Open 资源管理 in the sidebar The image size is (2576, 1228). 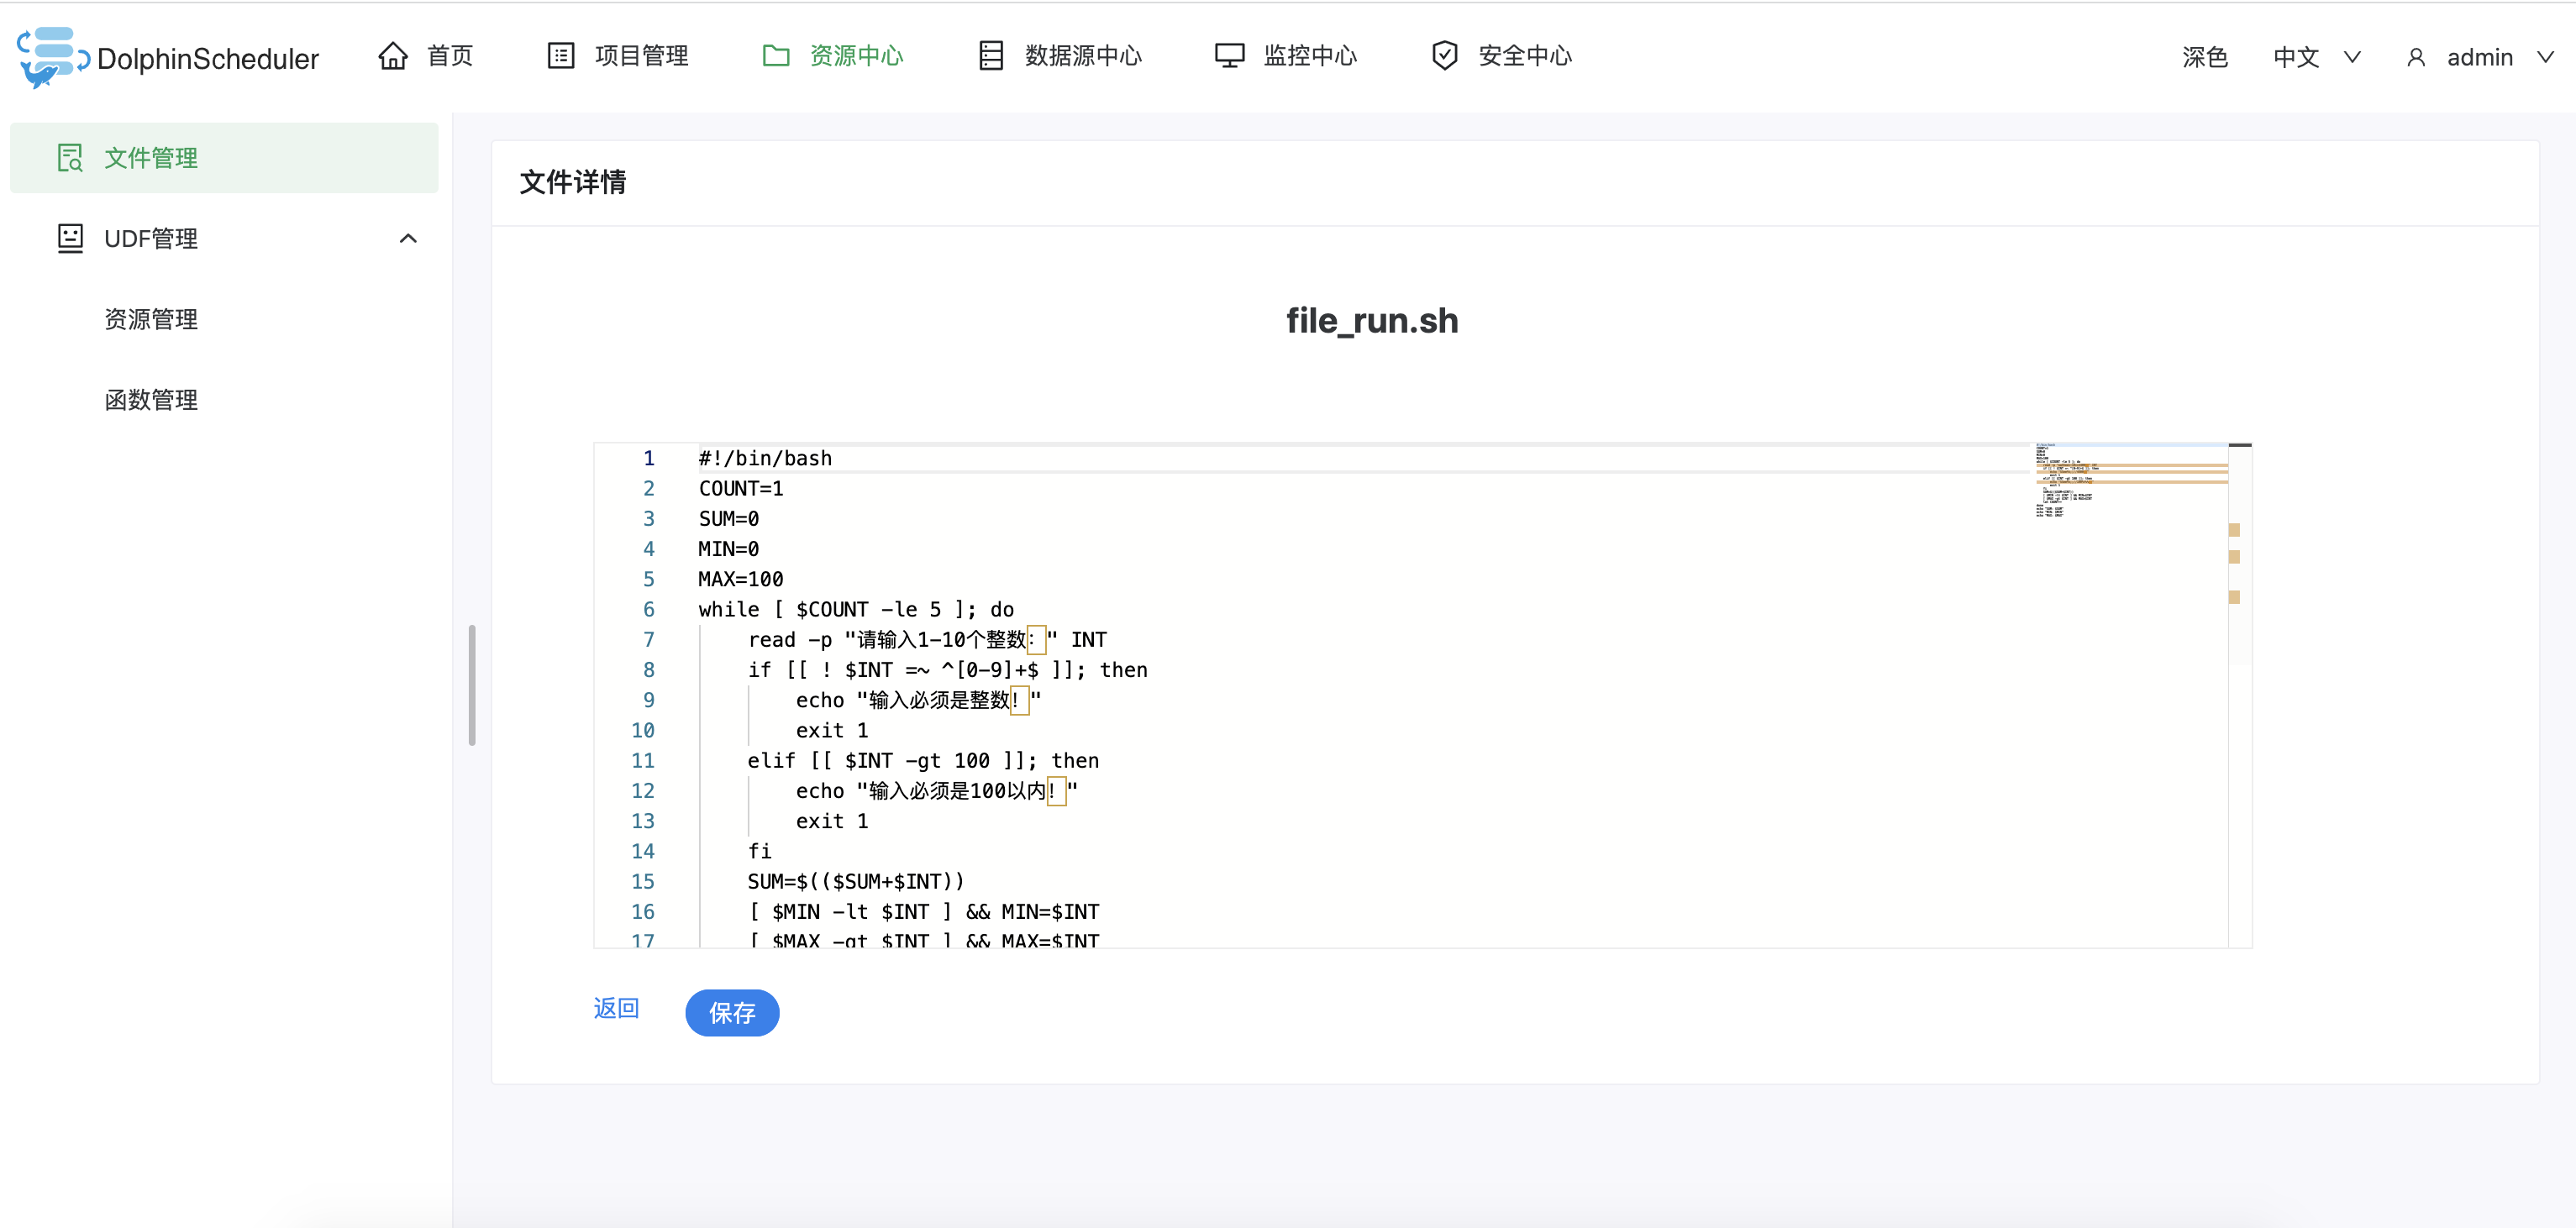(151, 319)
